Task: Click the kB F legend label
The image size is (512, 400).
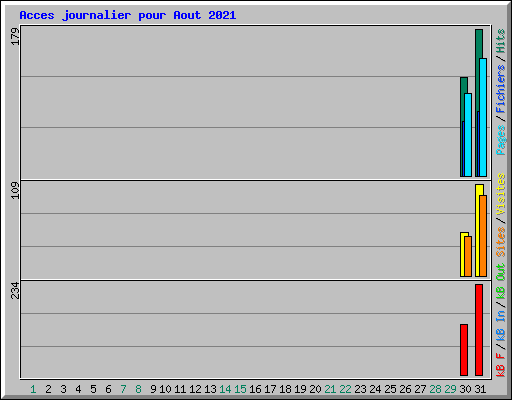Action: tap(501, 365)
